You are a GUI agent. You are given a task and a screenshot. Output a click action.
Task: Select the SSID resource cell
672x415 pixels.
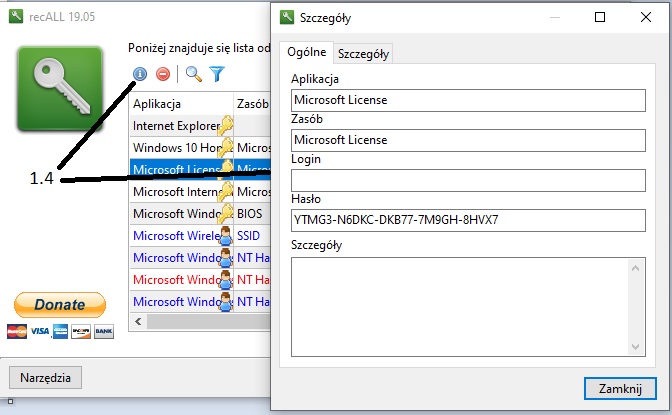[x=252, y=235]
